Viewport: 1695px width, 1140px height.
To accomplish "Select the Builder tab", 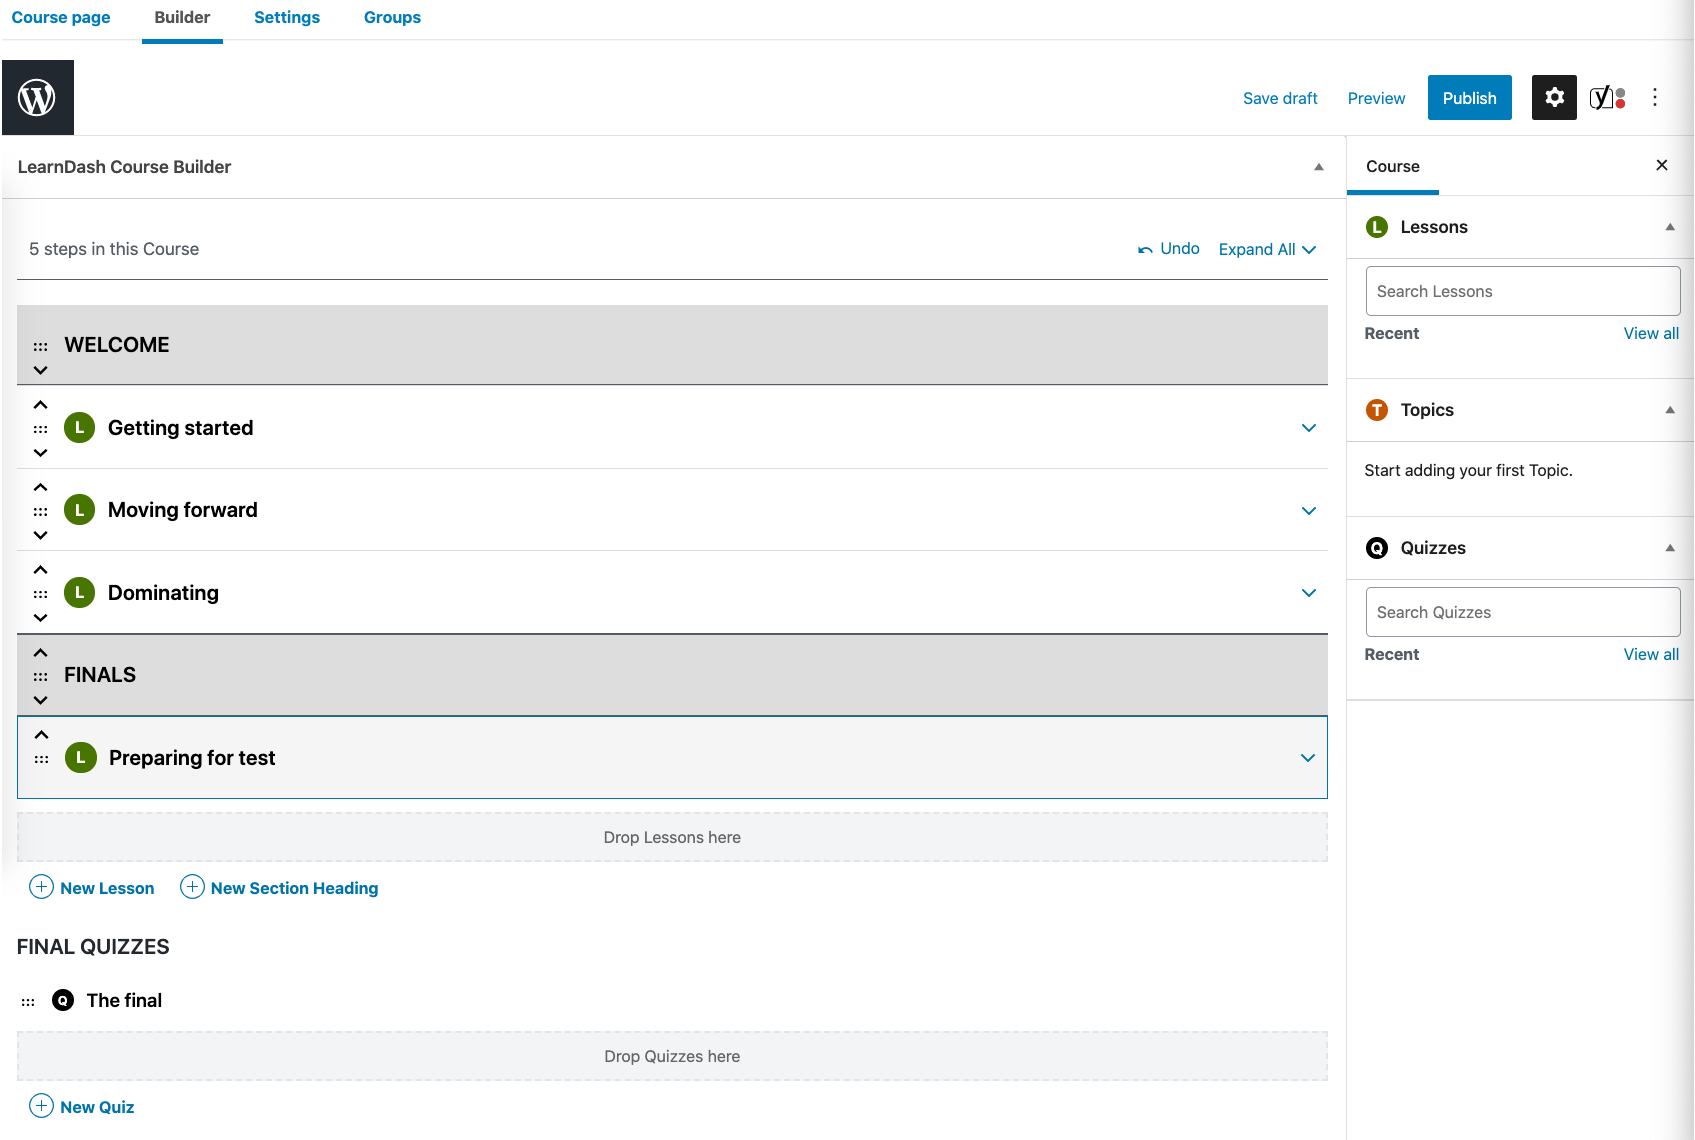I will (x=182, y=18).
